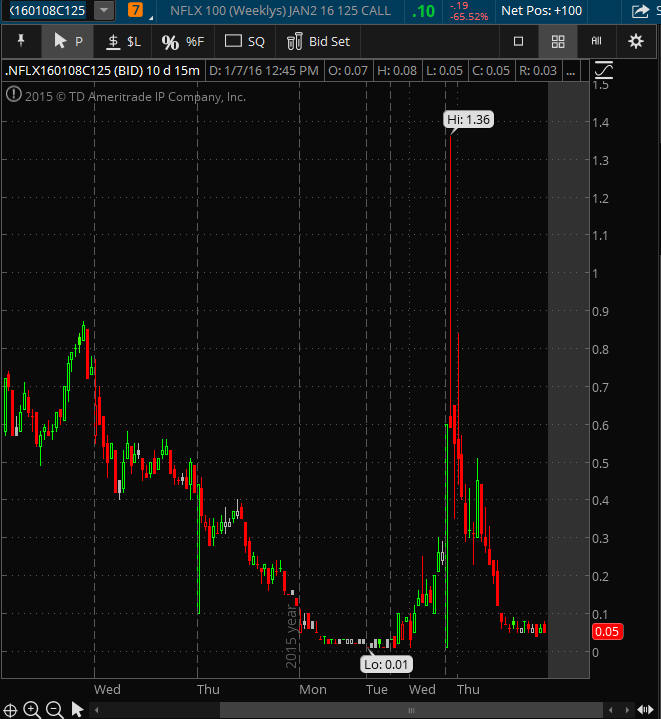Click the Lo: 0.01 price bubble
The height and width of the screenshot is (719, 661).
coord(386,664)
